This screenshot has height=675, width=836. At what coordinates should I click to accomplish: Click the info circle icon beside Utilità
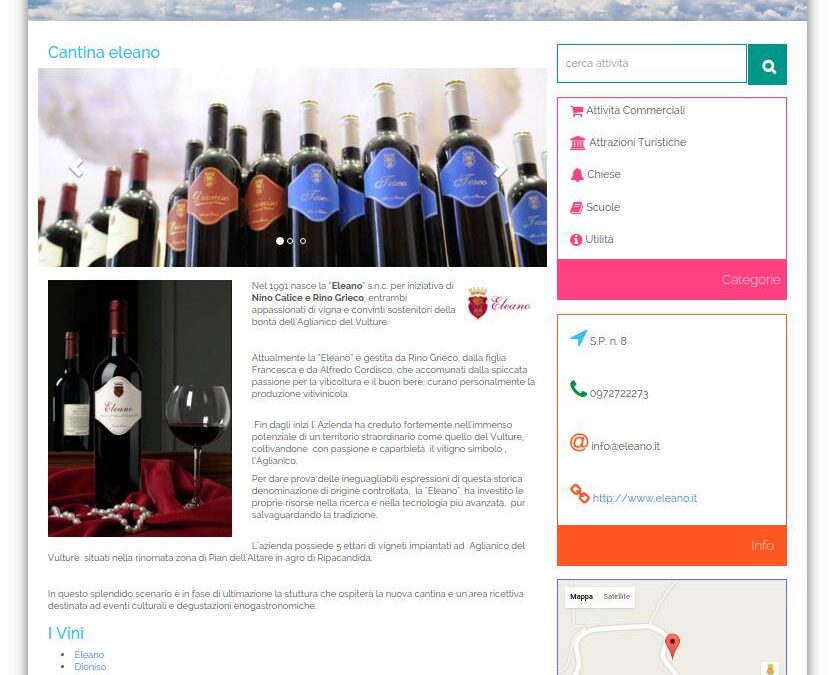click(576, 240)
